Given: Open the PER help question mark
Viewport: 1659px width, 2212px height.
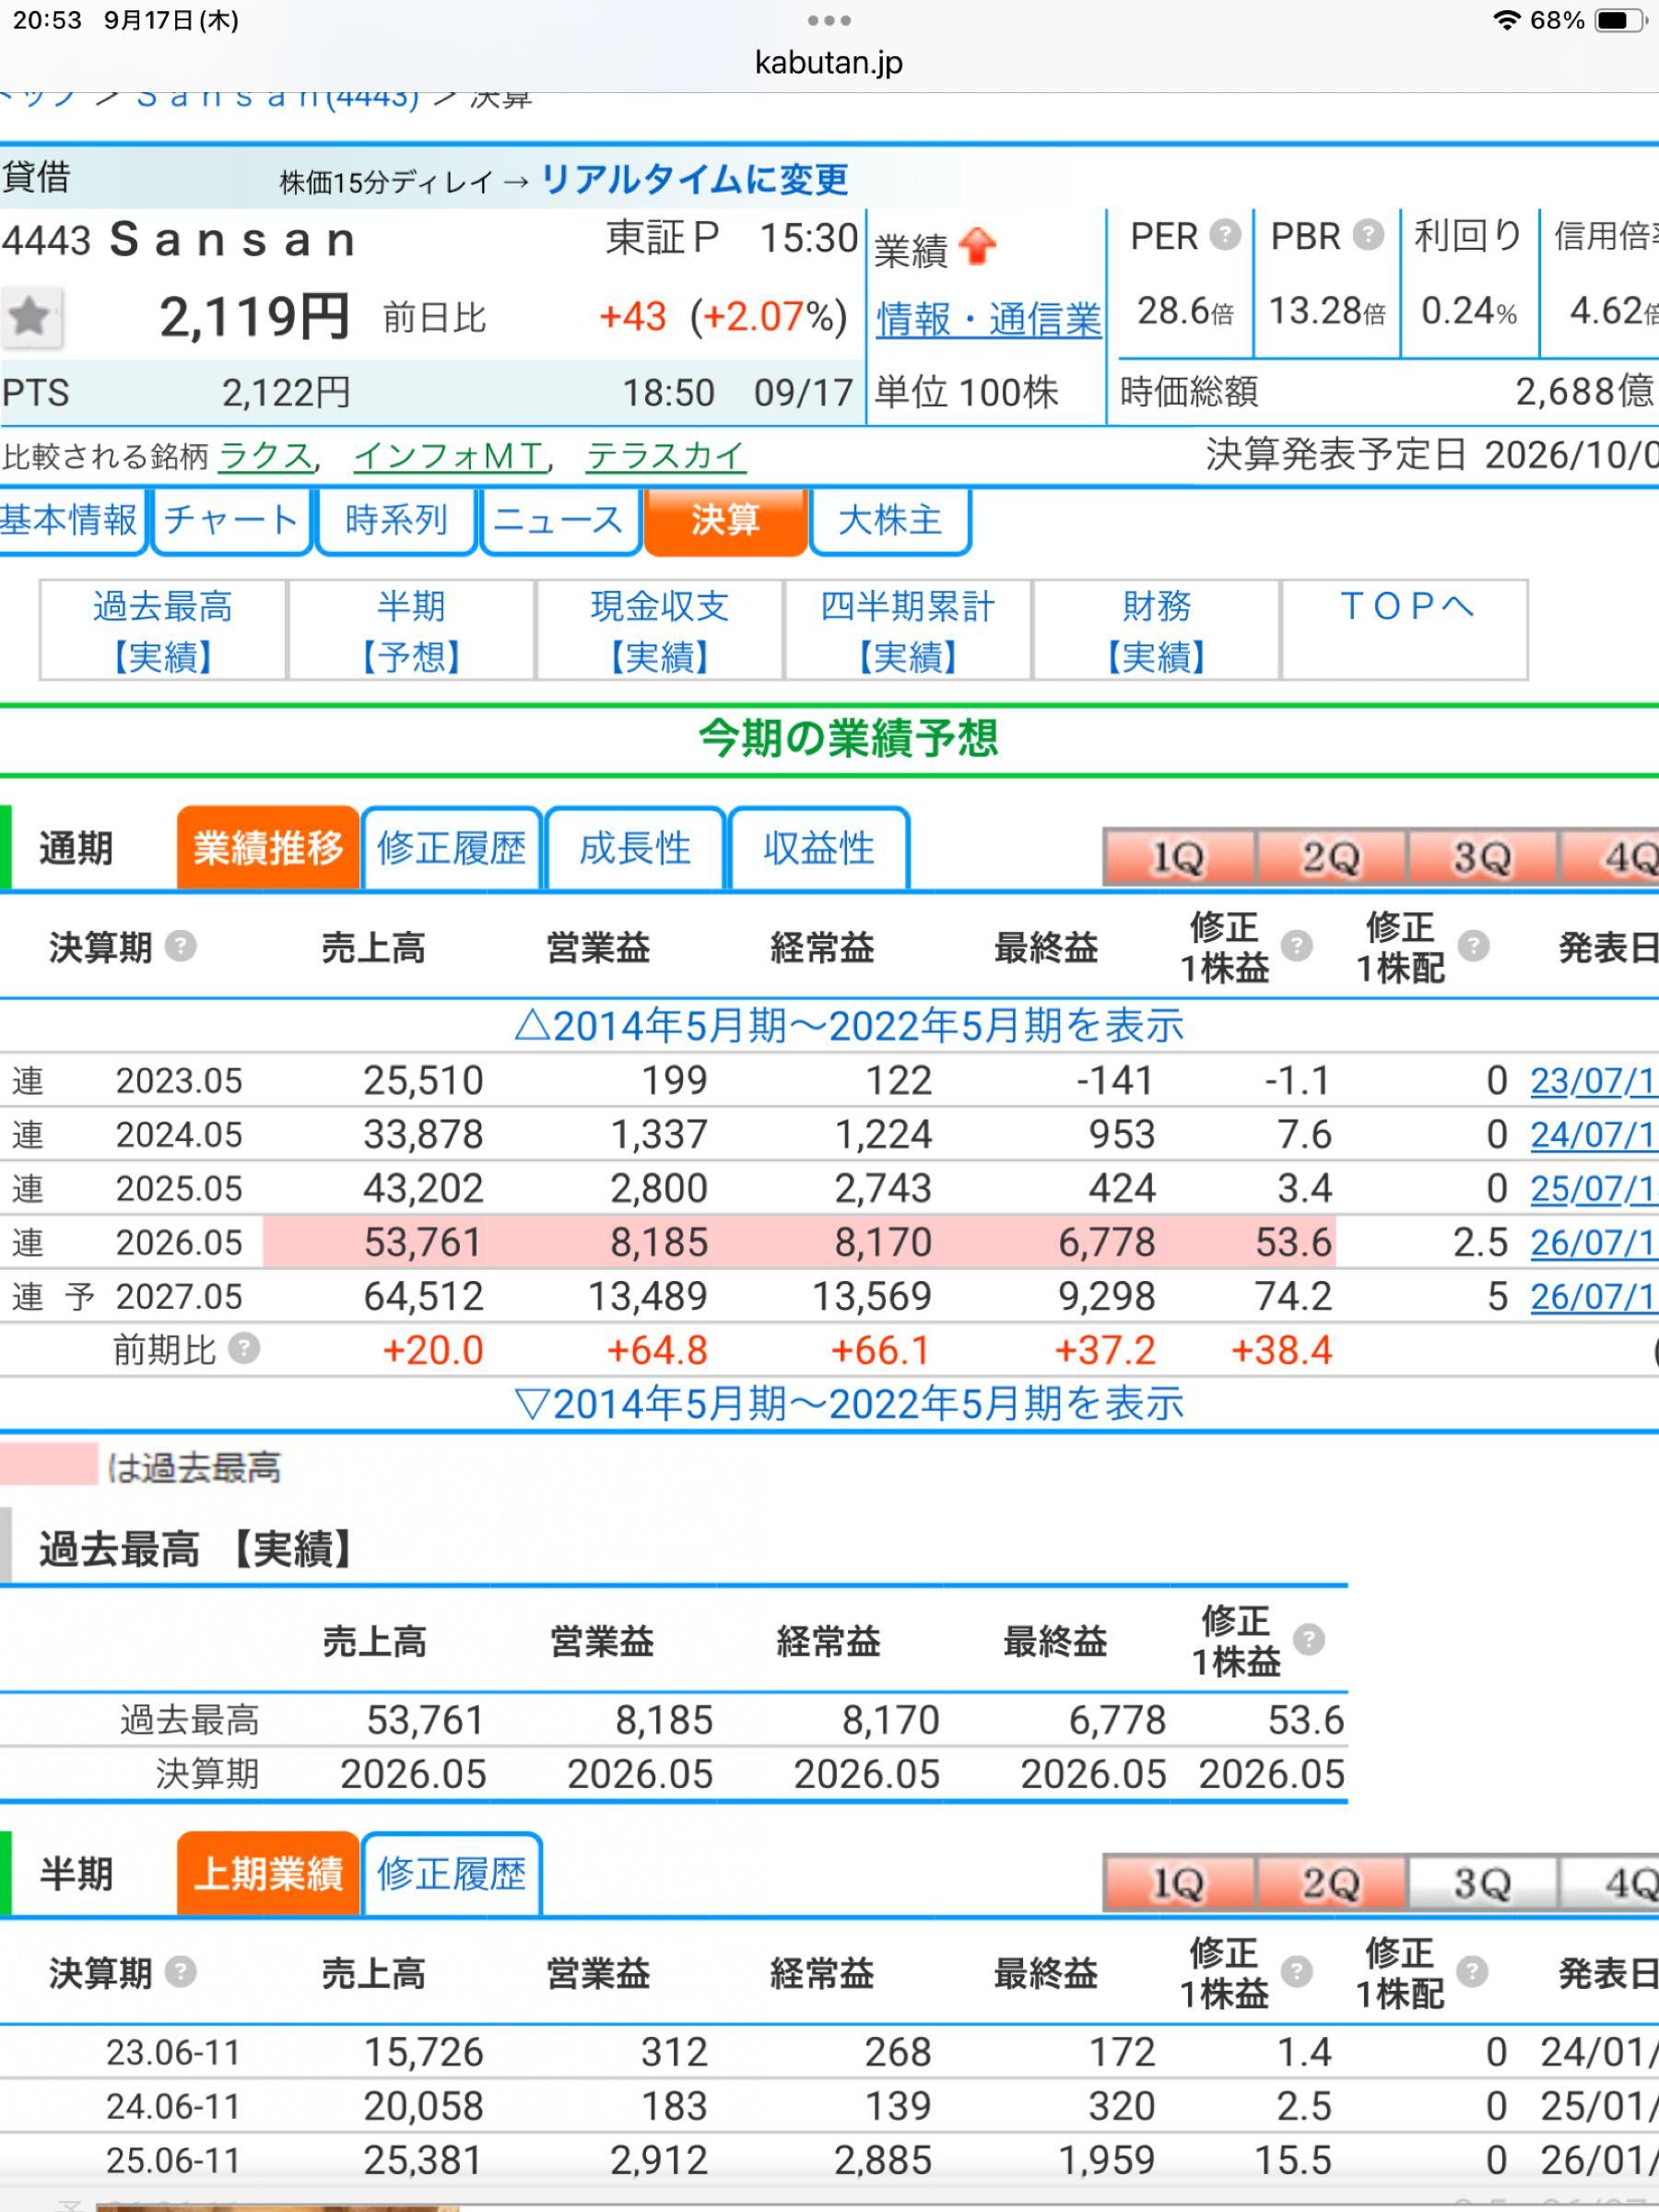Looking at the screenshot, I should 1225,235.
